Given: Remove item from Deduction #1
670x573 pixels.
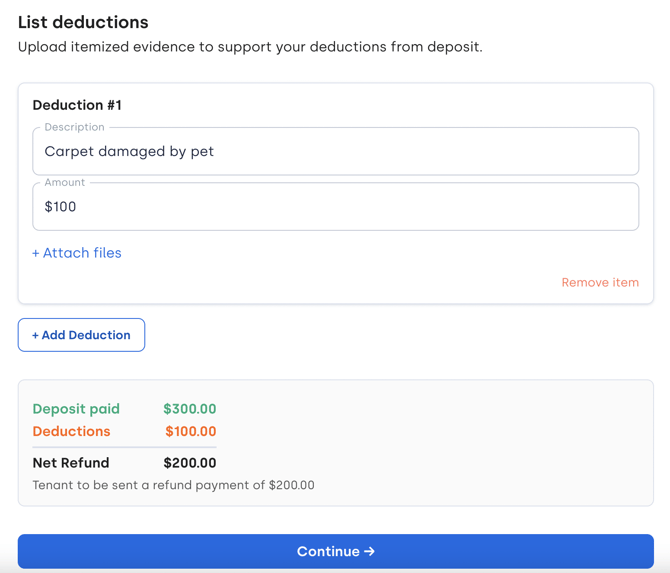Looking at the screenshot, I should click(600, 283).
